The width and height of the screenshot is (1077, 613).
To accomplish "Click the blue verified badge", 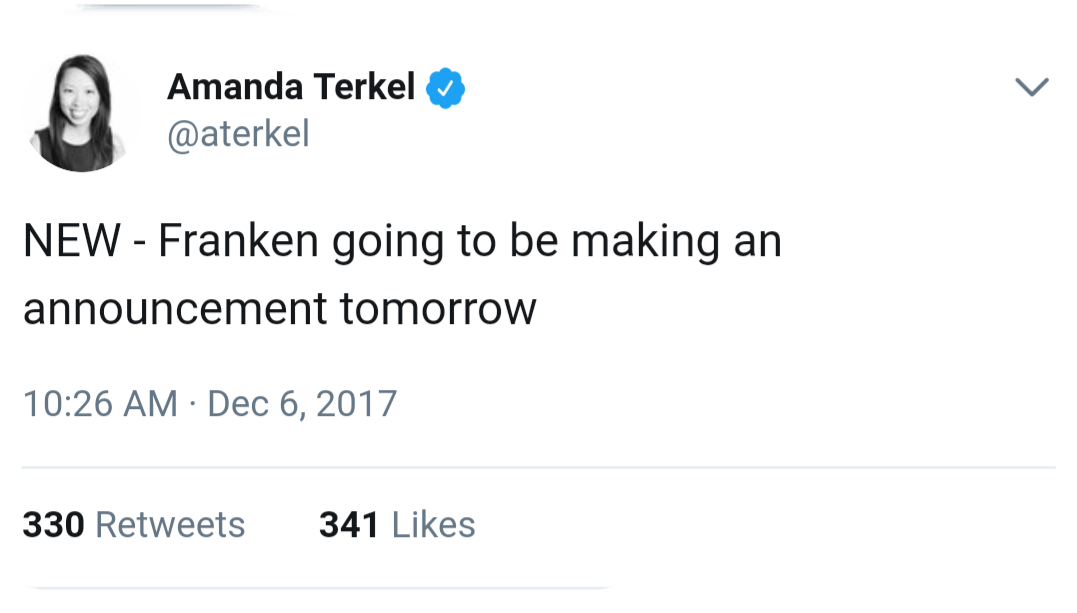I will point(446,89).
